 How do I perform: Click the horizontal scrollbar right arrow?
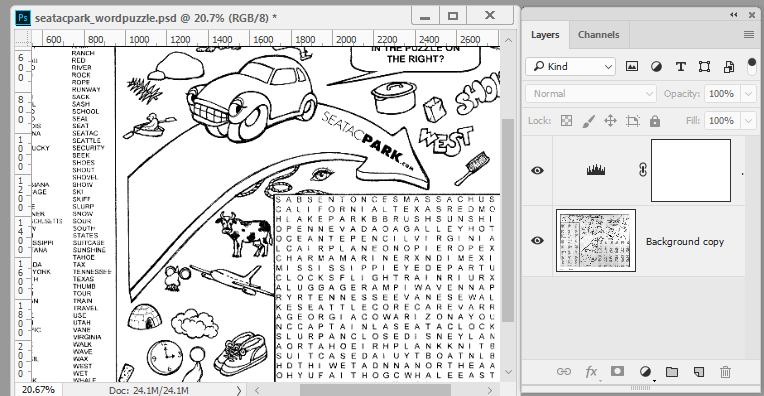[x=490, y=390]
